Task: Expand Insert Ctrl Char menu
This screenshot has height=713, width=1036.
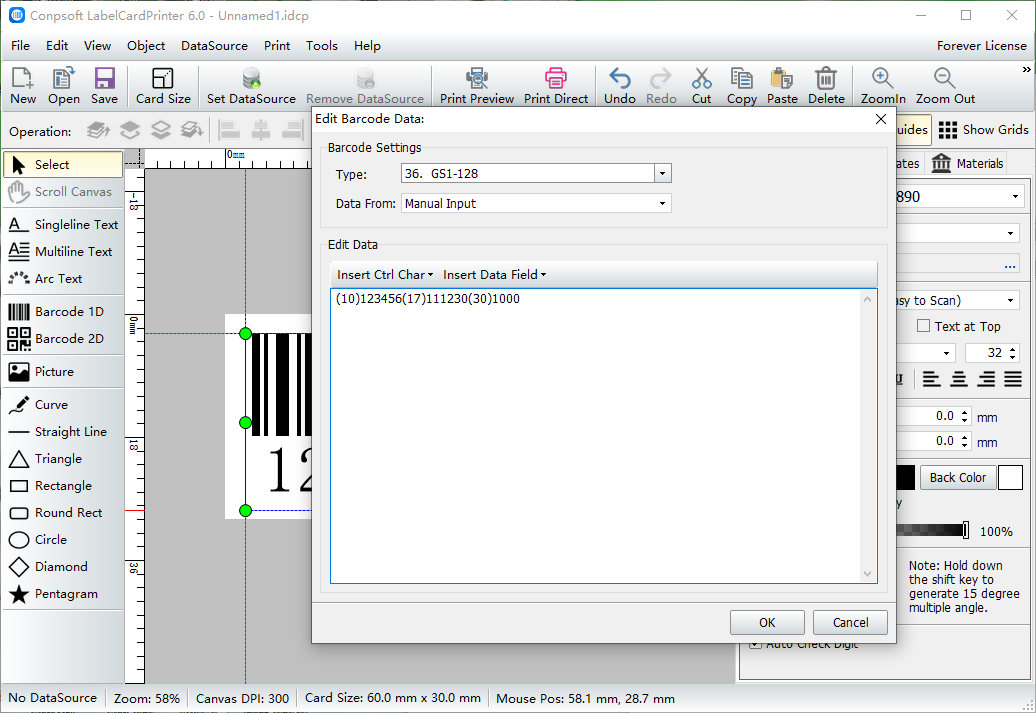Action: click(385, 275)
